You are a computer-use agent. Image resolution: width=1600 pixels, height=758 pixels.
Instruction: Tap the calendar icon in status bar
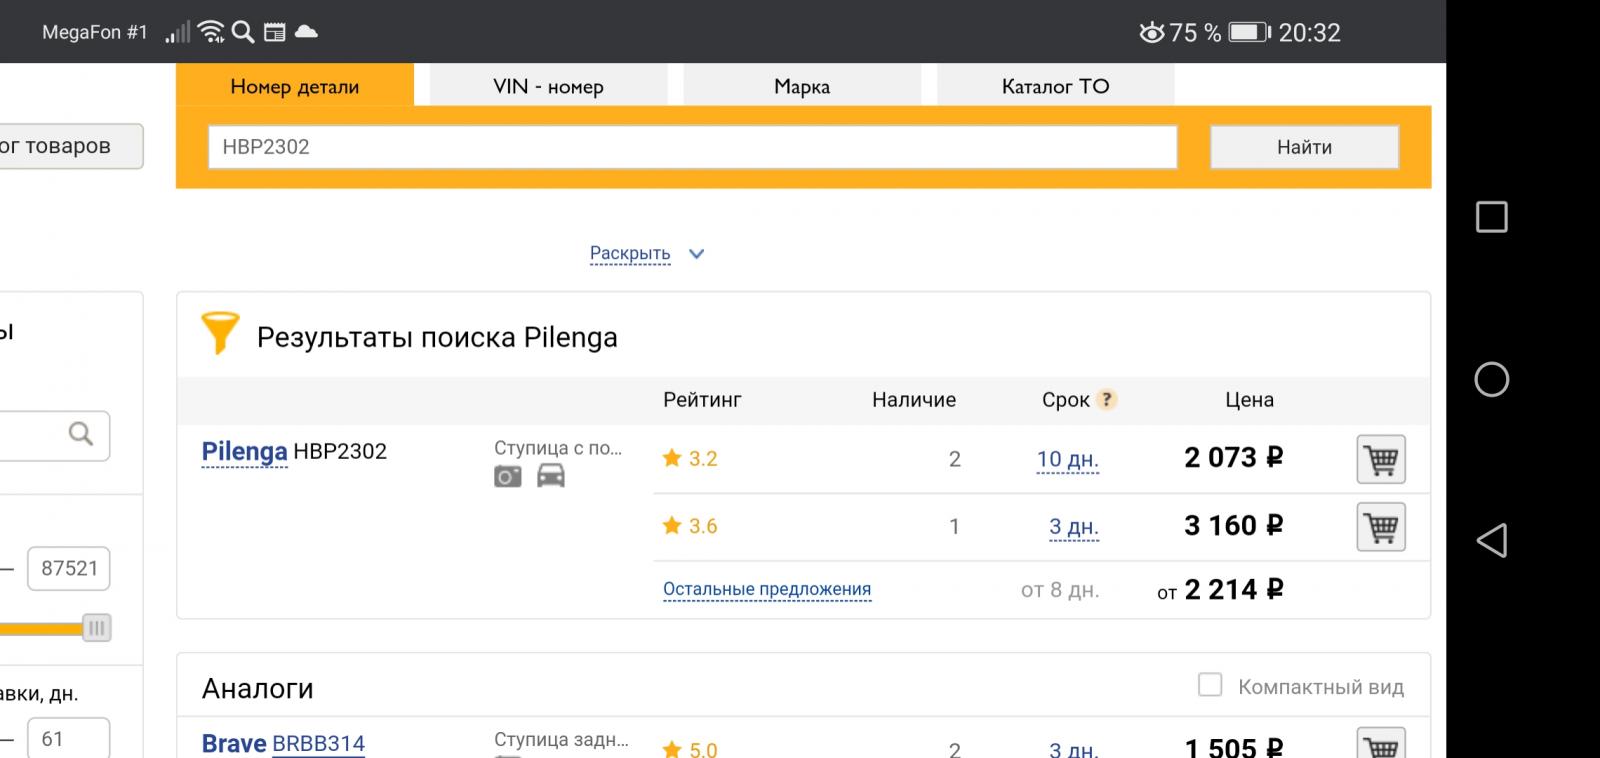274,32
